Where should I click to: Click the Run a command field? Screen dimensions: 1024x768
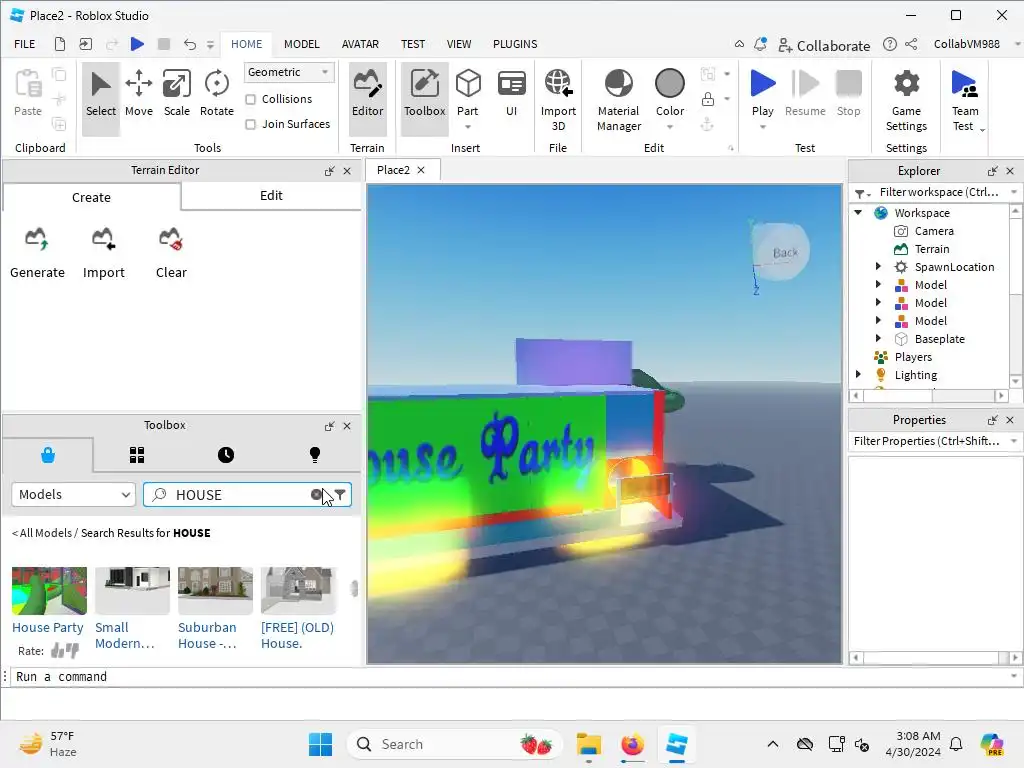coord(509,677)
